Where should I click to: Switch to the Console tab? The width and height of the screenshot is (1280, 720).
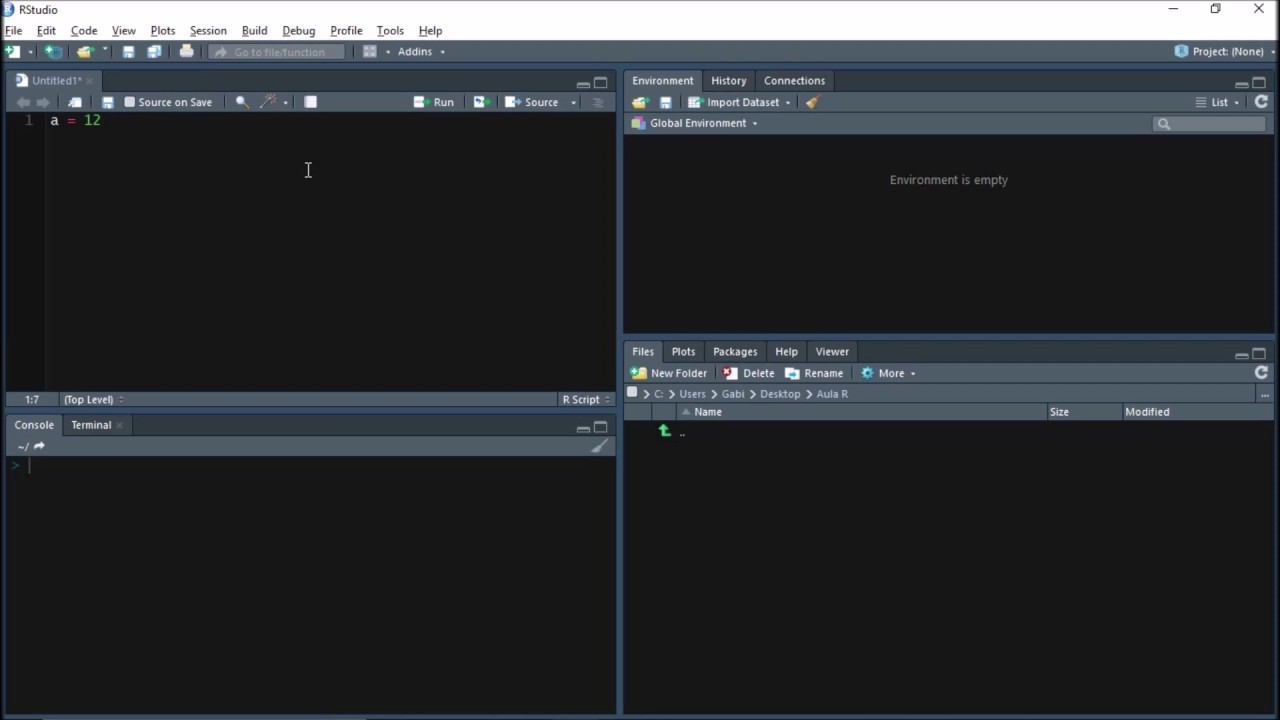[x=34, y=425]
